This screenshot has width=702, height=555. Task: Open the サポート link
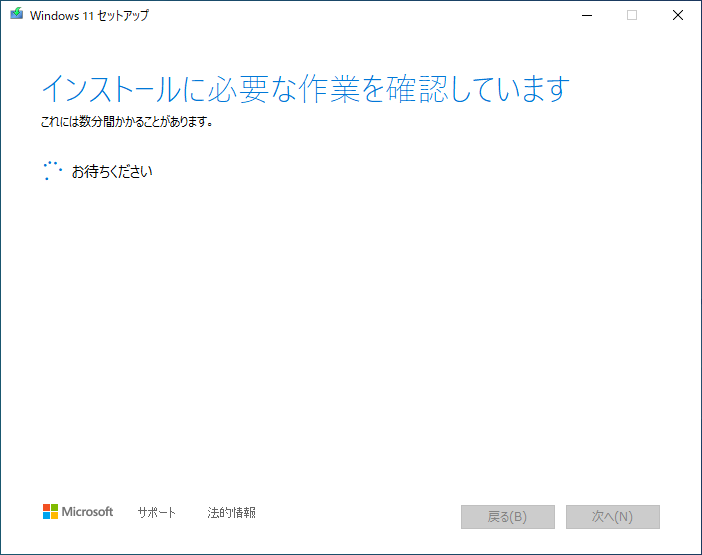coord(156,512)
